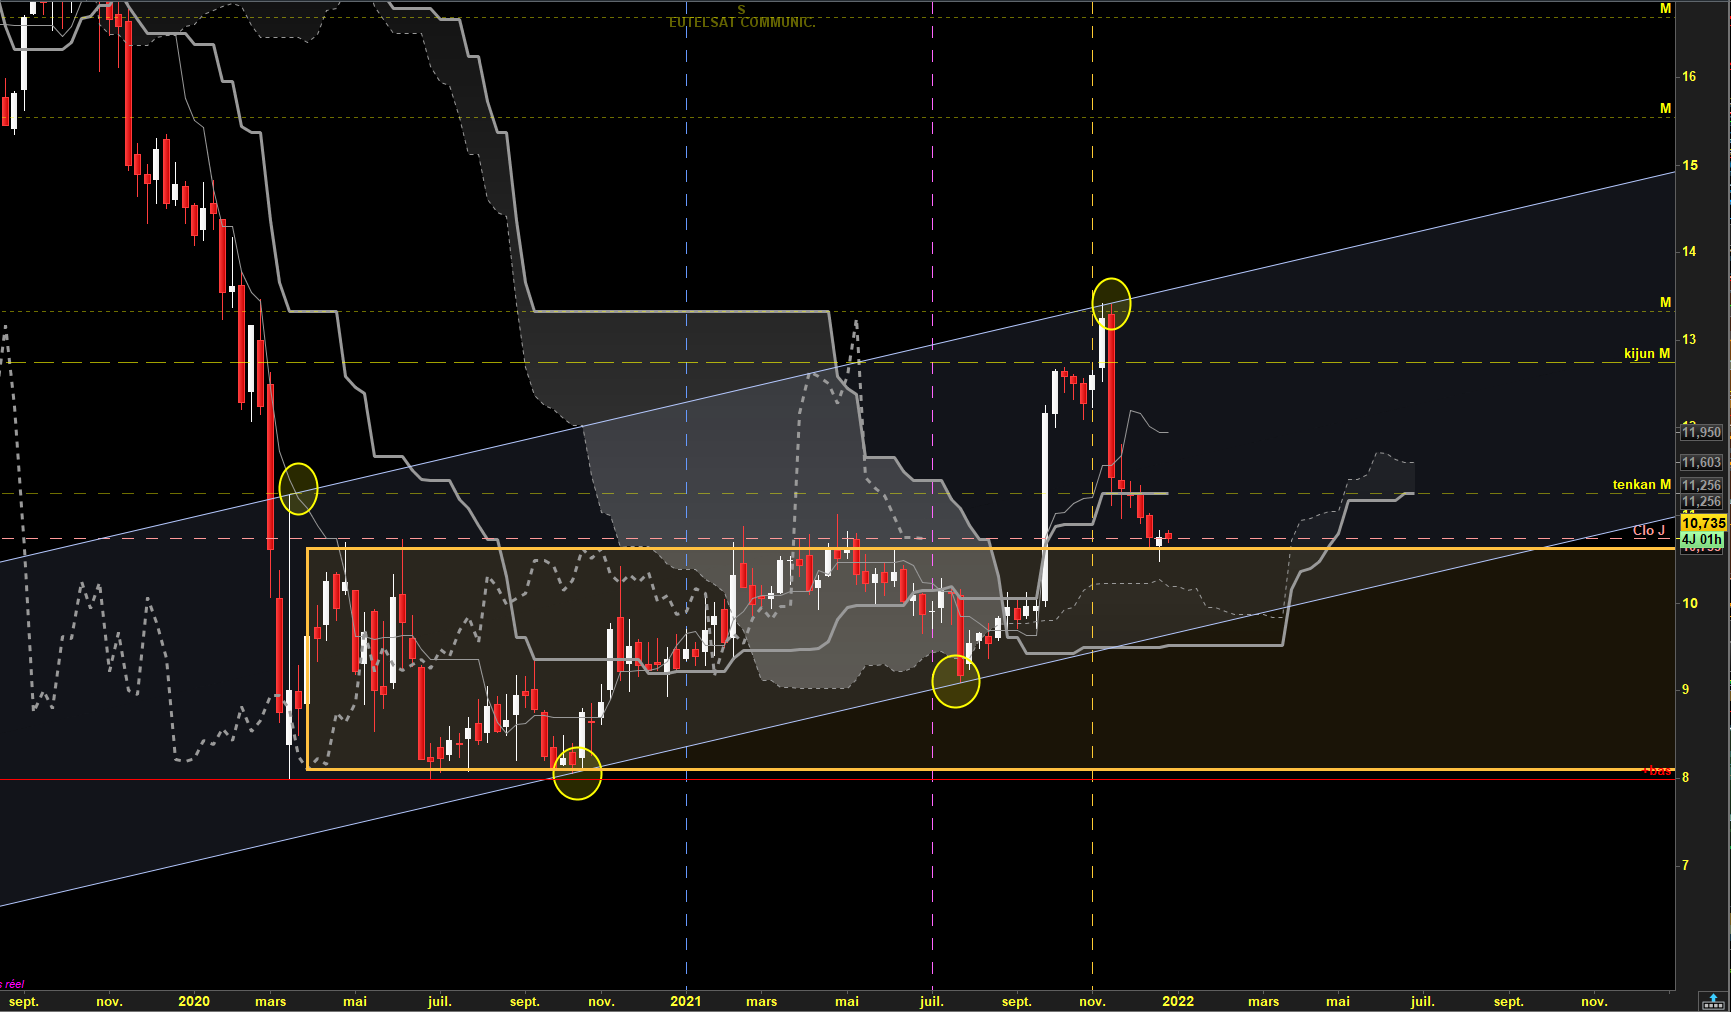The width and height of the screenshot is (1731, 1012).
Task: Select the kijun M level label
Action: 1647,353
